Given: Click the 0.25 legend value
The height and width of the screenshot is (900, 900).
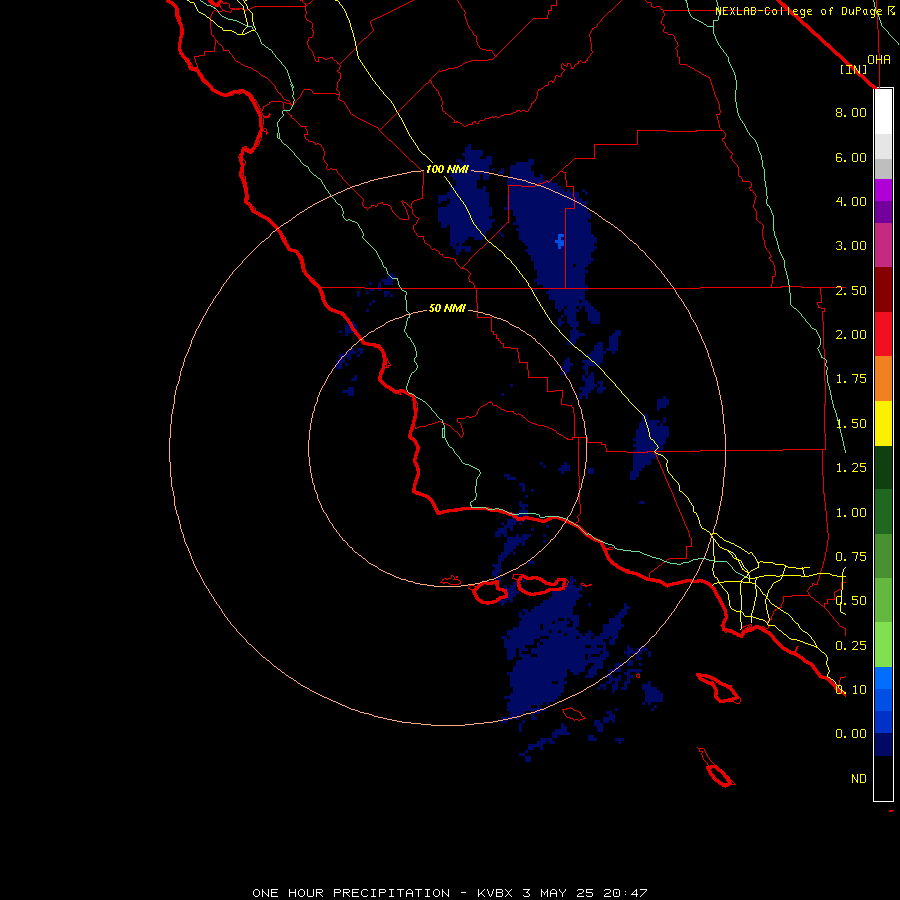Looking at the screenshot, I should point(851,646).
